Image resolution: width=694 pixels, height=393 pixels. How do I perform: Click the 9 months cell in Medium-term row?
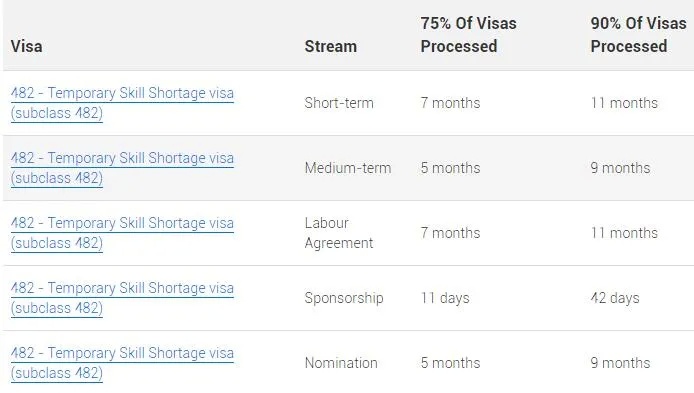point(620,168)
